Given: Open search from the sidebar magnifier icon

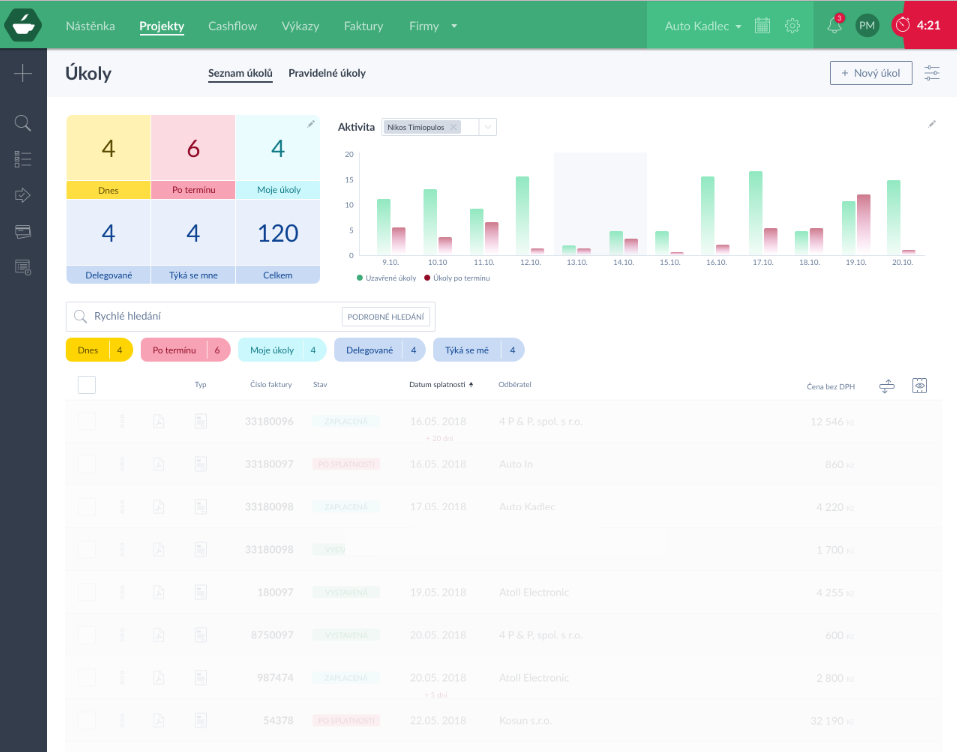Looking at the screenshot, I should 23,123.
